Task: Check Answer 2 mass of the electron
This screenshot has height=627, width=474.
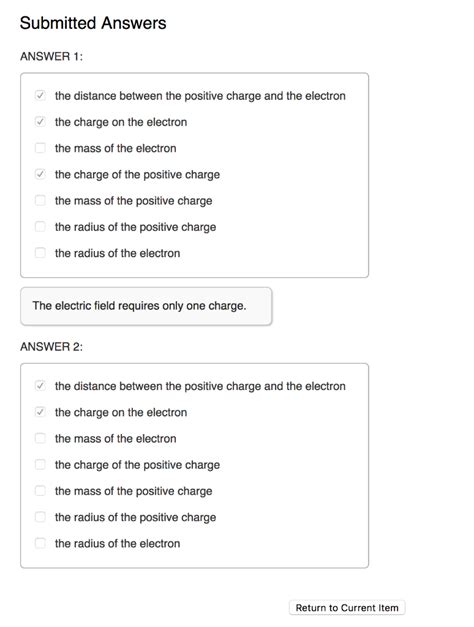Action: pyautogui.click(x=40, y=438)
